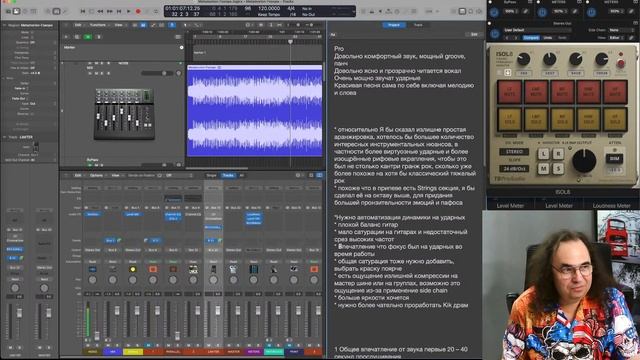Solo the LMF band in ISOL8
The width and height of the screenshot is (640, 360).
pos(536,119)
